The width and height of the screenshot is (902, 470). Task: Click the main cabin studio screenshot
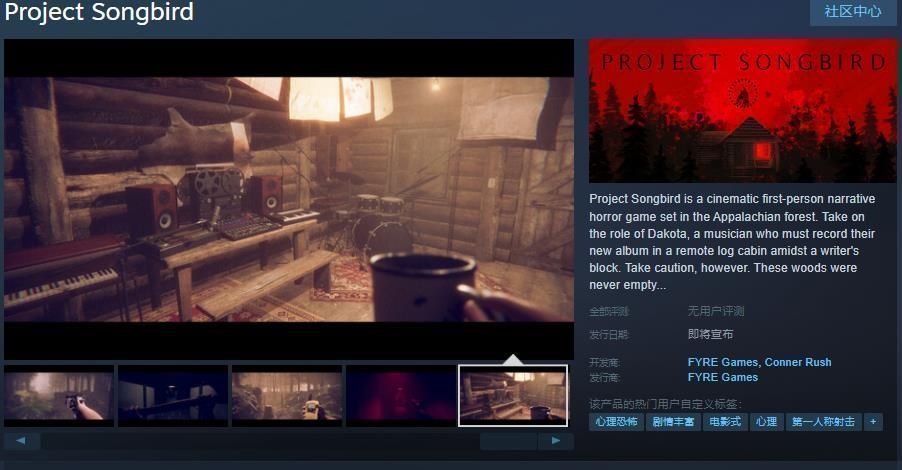289,199
